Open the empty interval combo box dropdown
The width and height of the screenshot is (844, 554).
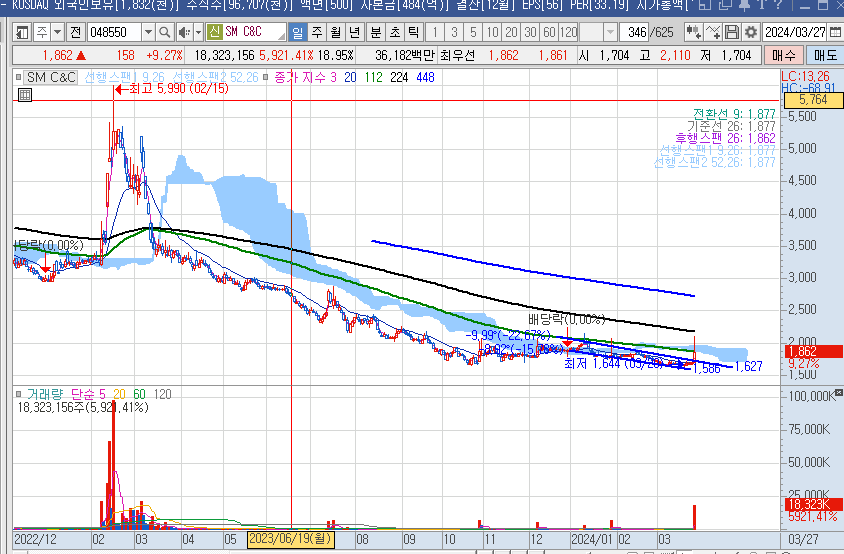(610, 32)
